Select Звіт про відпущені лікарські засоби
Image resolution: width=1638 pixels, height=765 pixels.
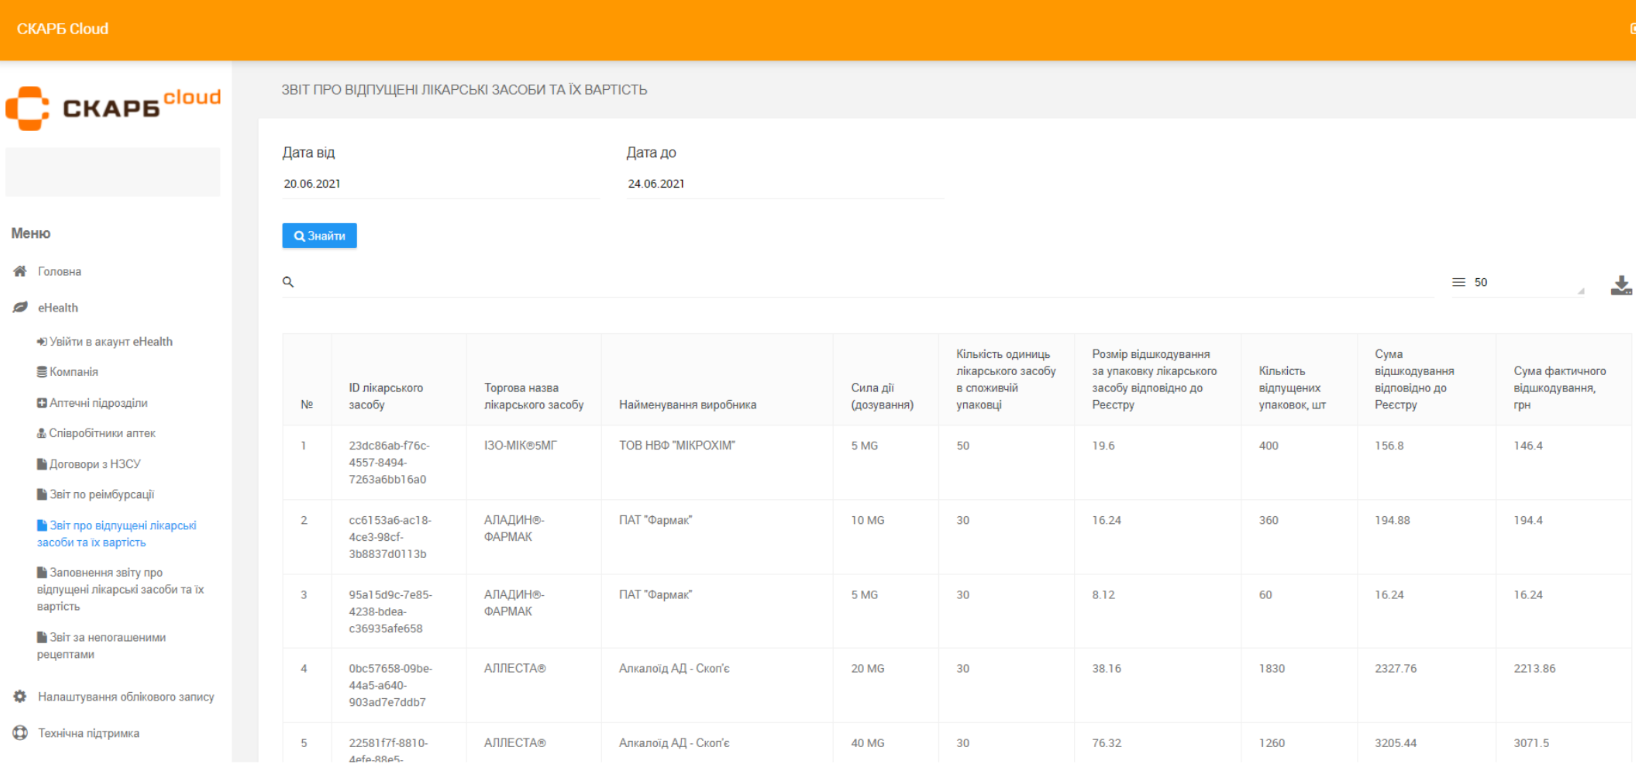pyautogui.click(x=117, y=534)
